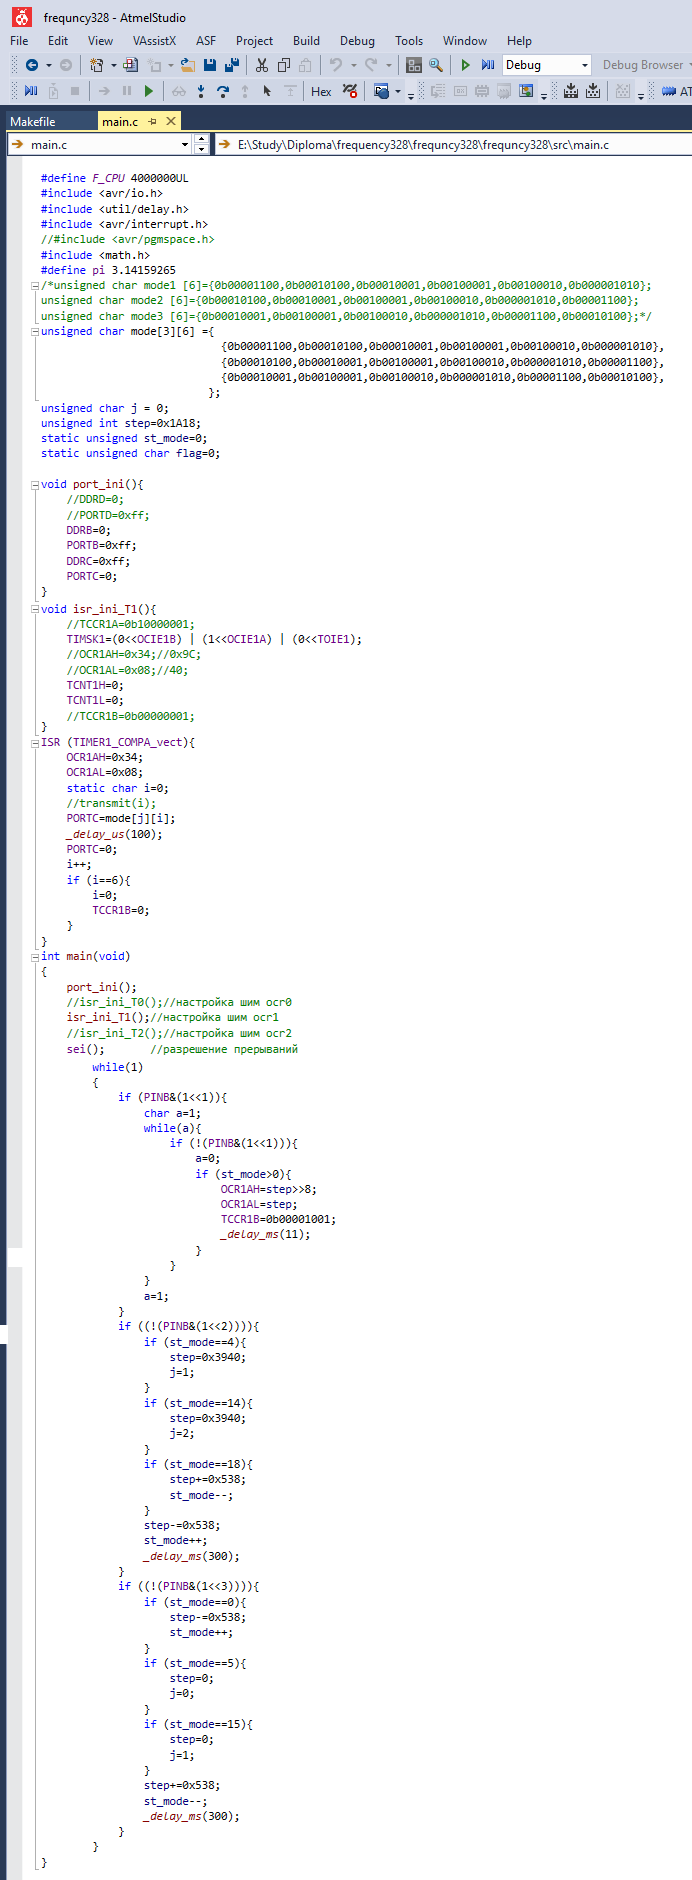This screenshot has width=692, height=1880.
Task: Open the Navigate Backward history dropdown arrow
Action: 48,65
